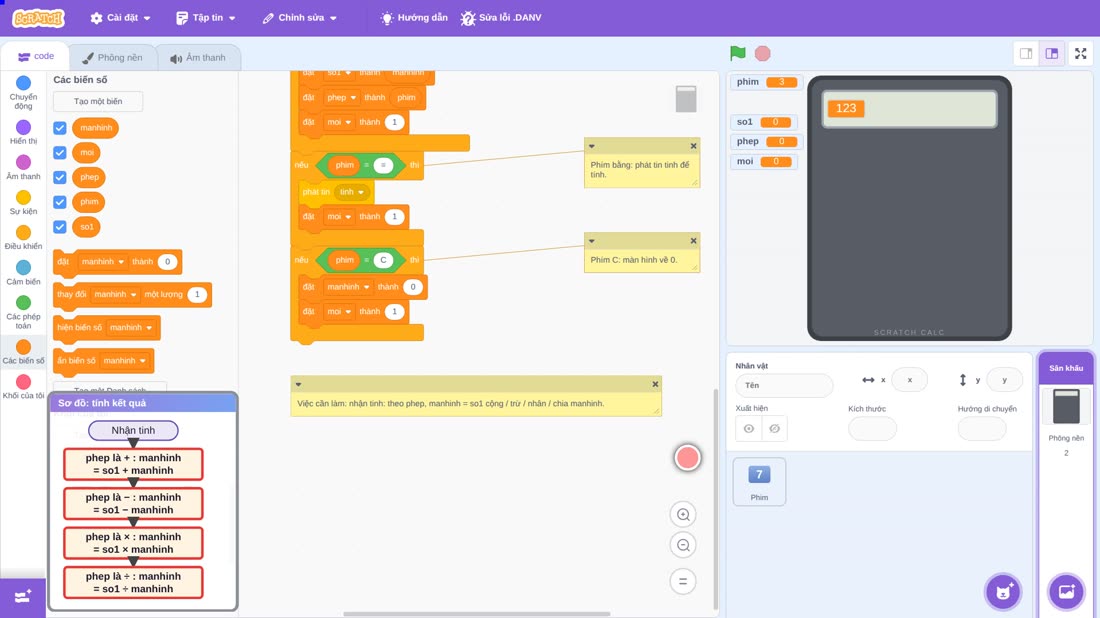
Task: Open the choose sprite button
Action: pyautogui.click(x=1003, y=591)
